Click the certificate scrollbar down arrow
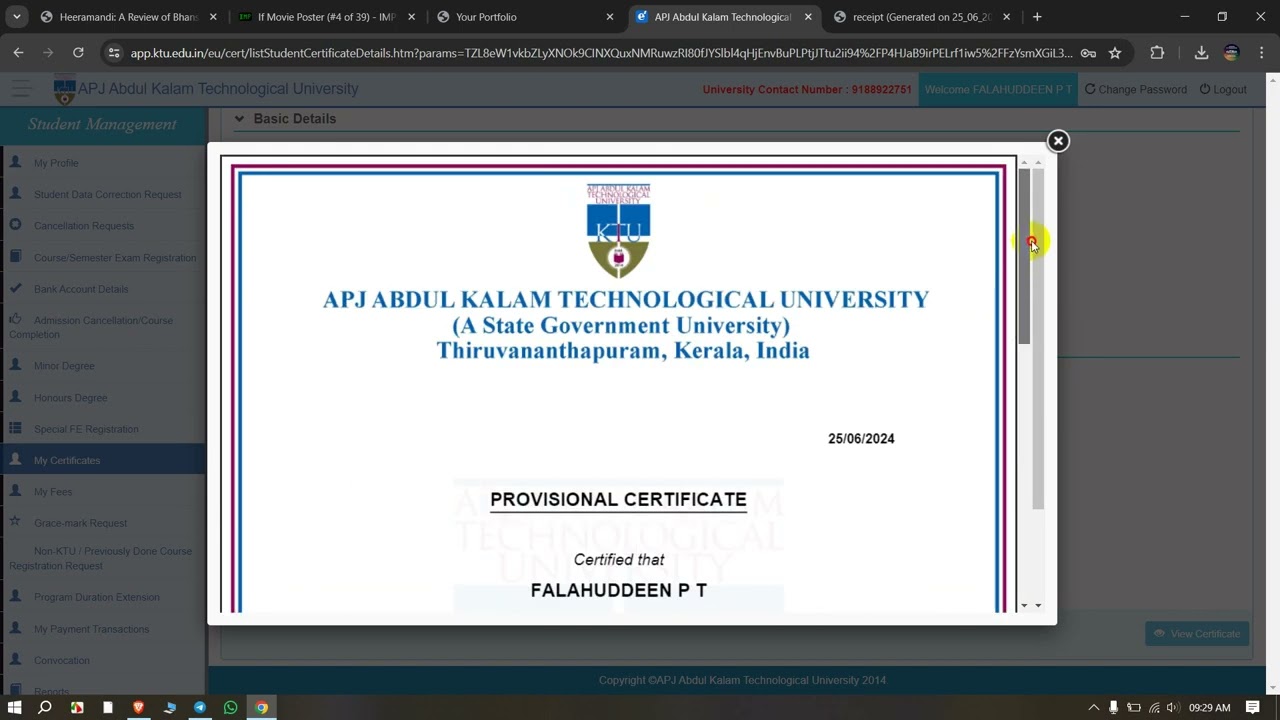The height and width of the screenshot is (720, 1280). point(1024,605)
